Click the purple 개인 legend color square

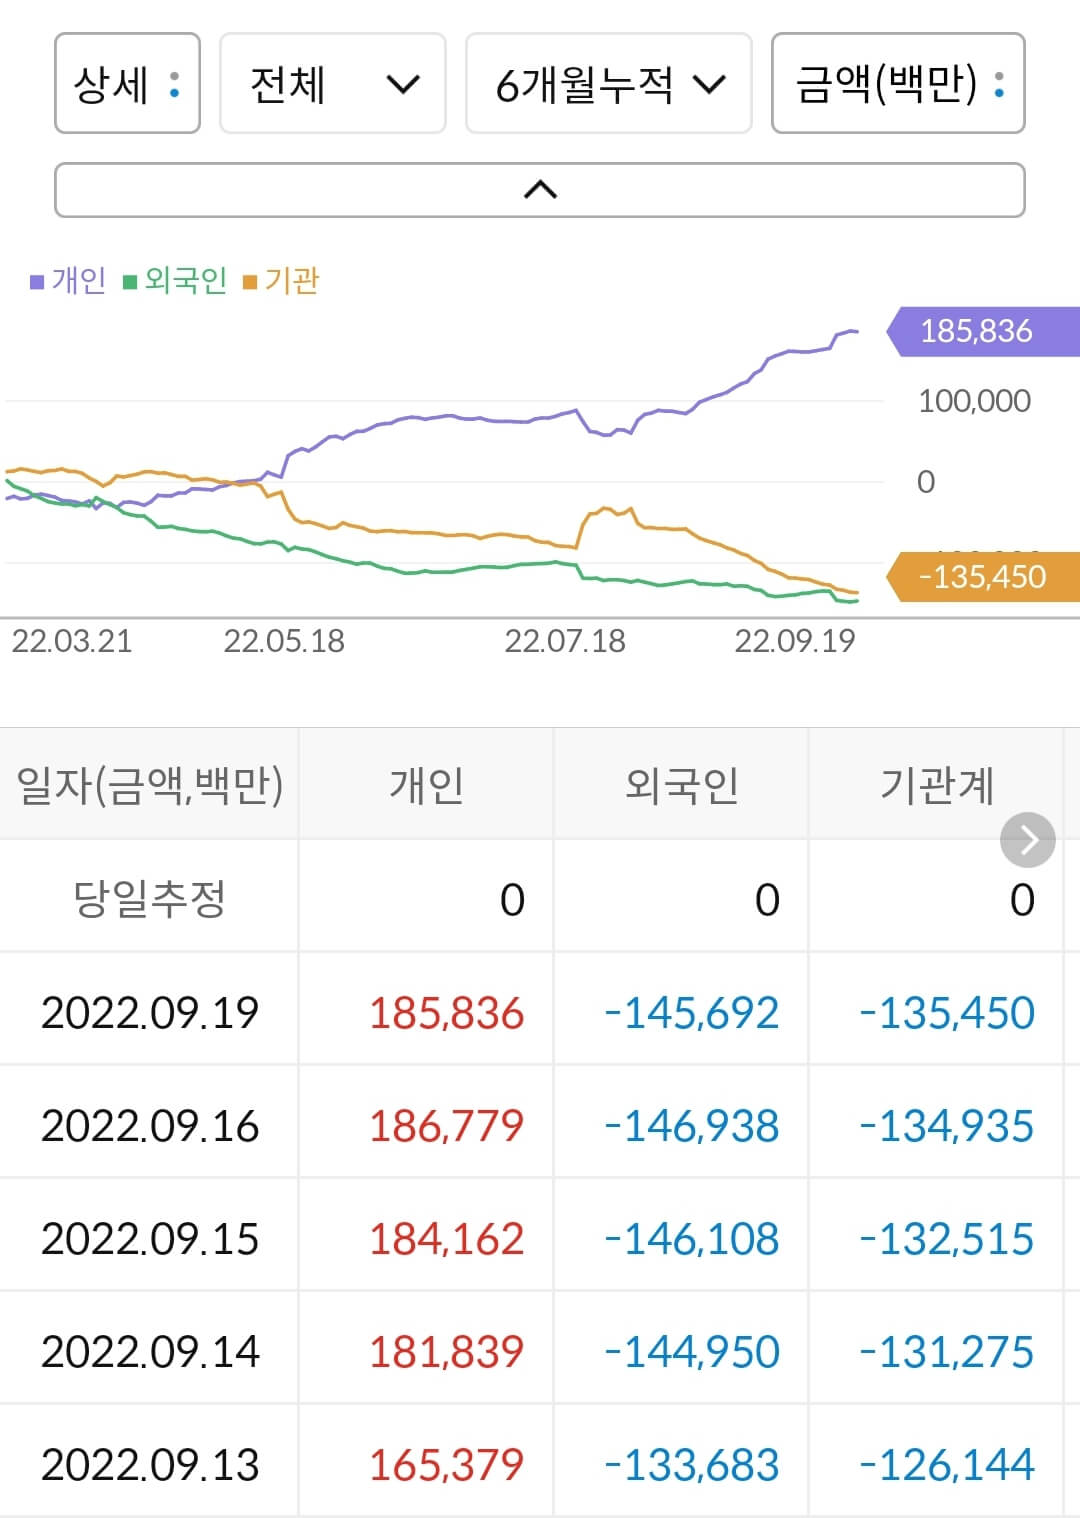[x=37, y=281]
